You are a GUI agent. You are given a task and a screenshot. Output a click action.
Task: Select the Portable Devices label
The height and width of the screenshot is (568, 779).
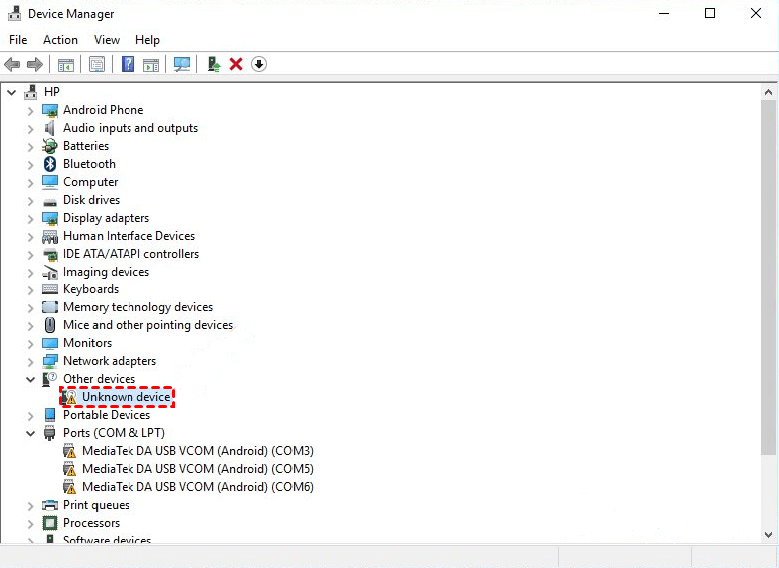pos(106,414)
